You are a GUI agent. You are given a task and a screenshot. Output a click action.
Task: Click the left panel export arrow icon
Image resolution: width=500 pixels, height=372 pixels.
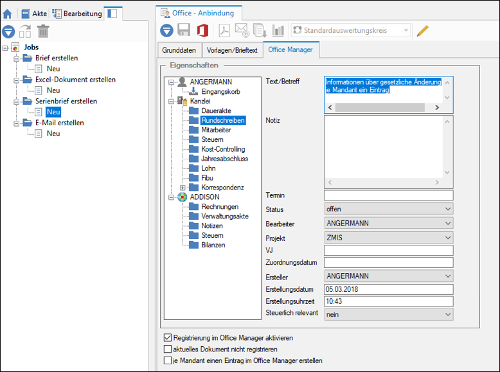pos(25,31)
